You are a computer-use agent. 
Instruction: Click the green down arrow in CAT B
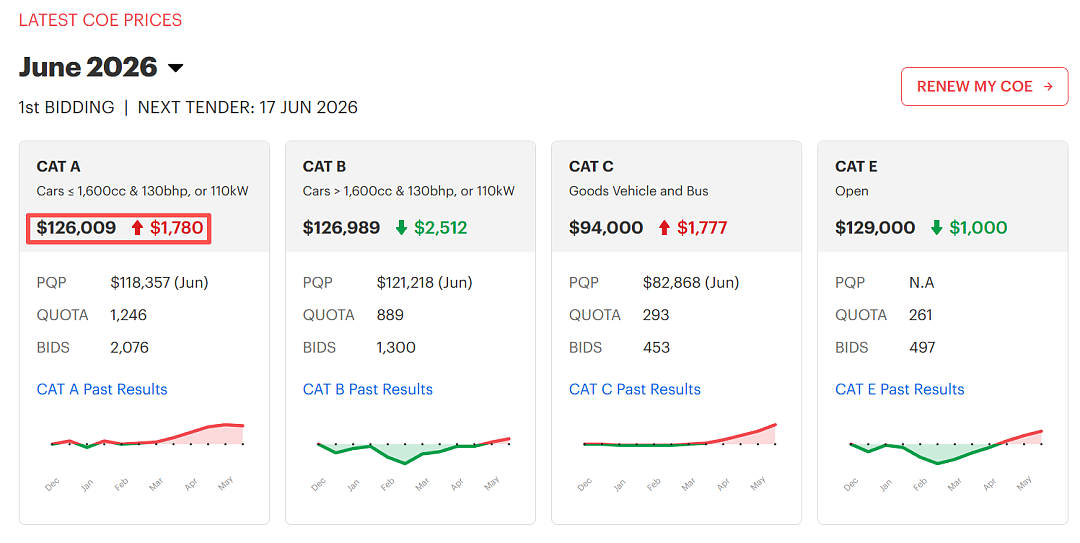click(401, 227)
